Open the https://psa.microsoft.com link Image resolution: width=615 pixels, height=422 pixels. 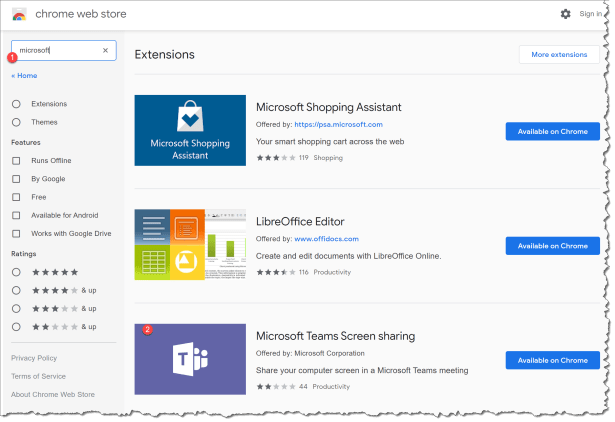tap(338, 124)
